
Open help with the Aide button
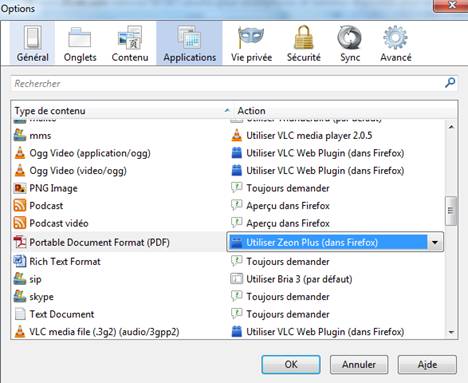pyautogui.click(x=427, y=364)
